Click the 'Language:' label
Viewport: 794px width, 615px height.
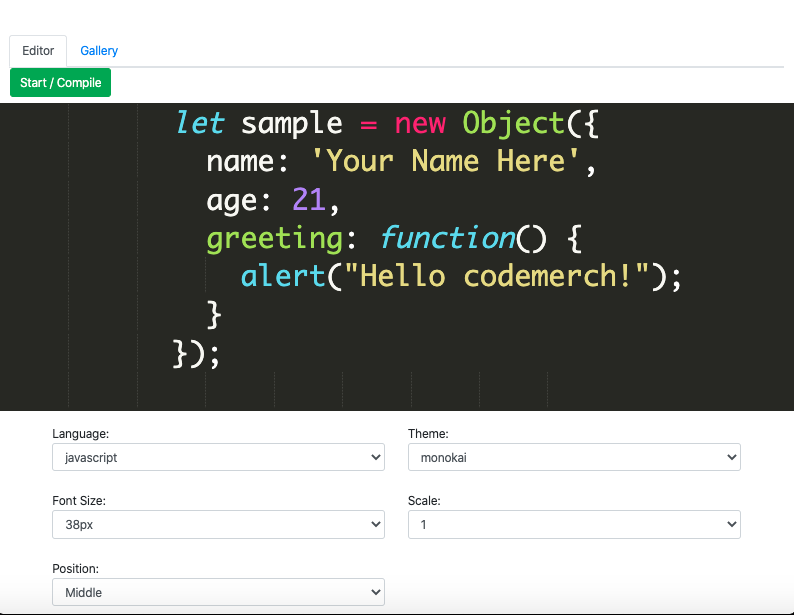pyautogui.click(x=81, y=434)
